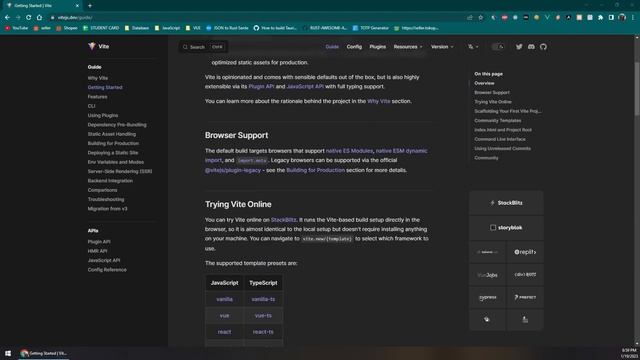
Task: Open a new browser tab with plus
Action: (90, 6)
